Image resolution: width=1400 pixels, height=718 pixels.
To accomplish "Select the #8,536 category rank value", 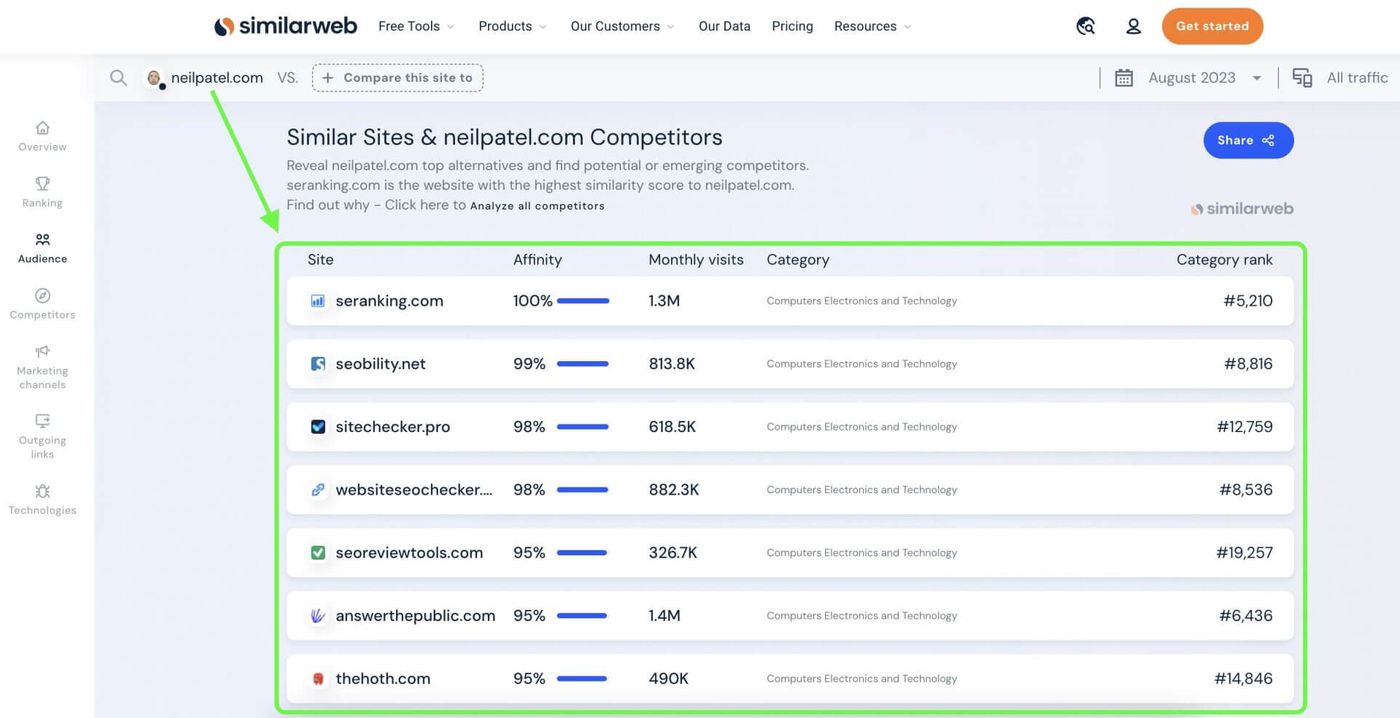I will point(1246,490).
